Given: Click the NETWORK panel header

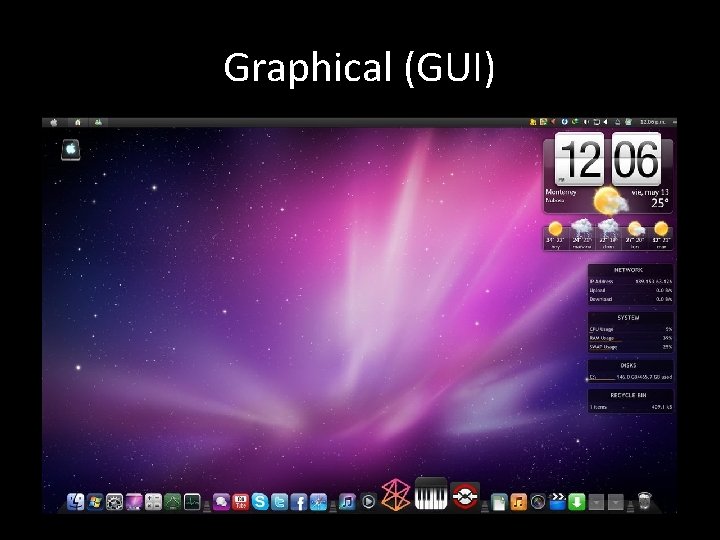Looking at the screenshot, I should tap(629, 270).
